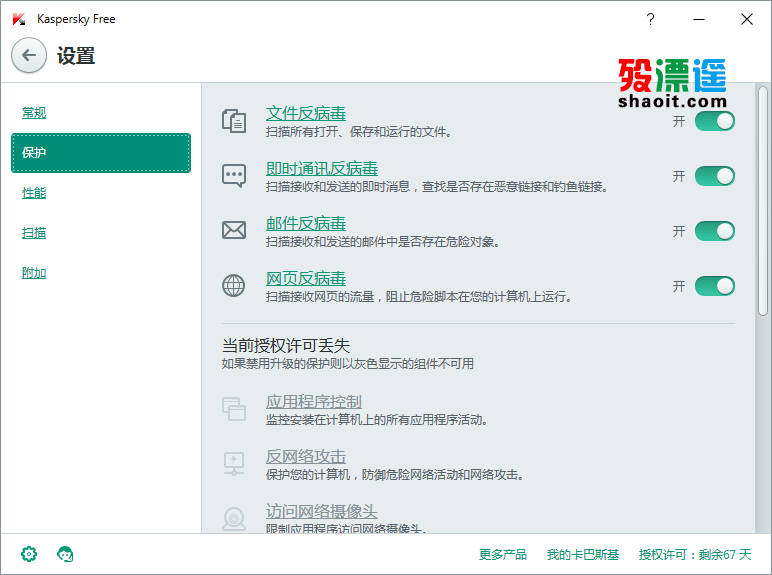This screenshot has height=575, width=772.
Task: Disable the 邮件反病毒 toggle
Action: coord(715,231)
